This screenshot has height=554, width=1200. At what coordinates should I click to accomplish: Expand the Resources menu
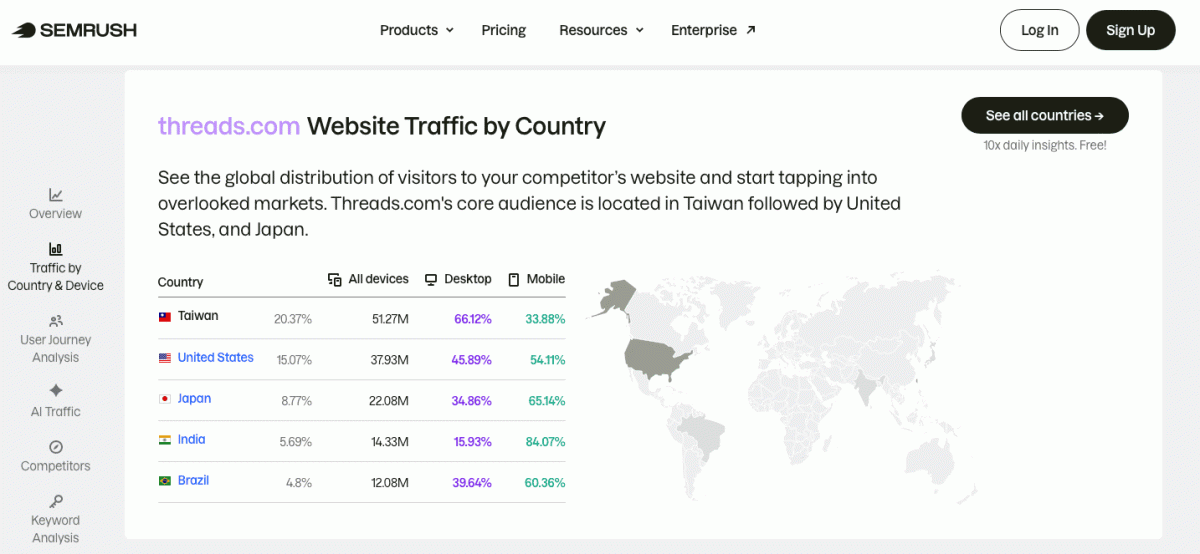point(601,30)
